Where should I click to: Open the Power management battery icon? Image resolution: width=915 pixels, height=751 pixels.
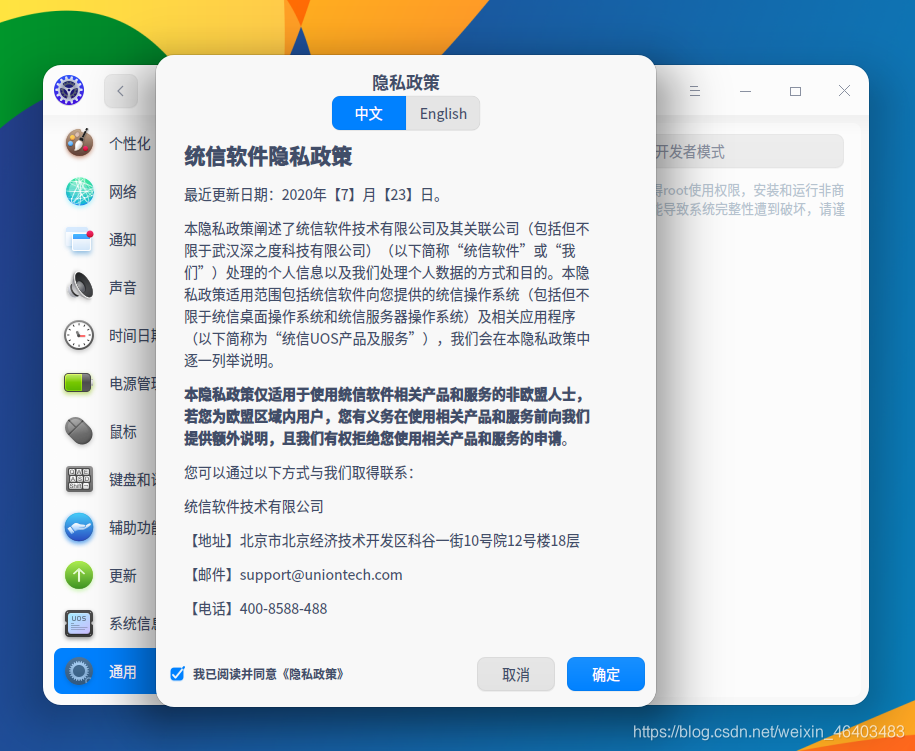pos(78,383)
